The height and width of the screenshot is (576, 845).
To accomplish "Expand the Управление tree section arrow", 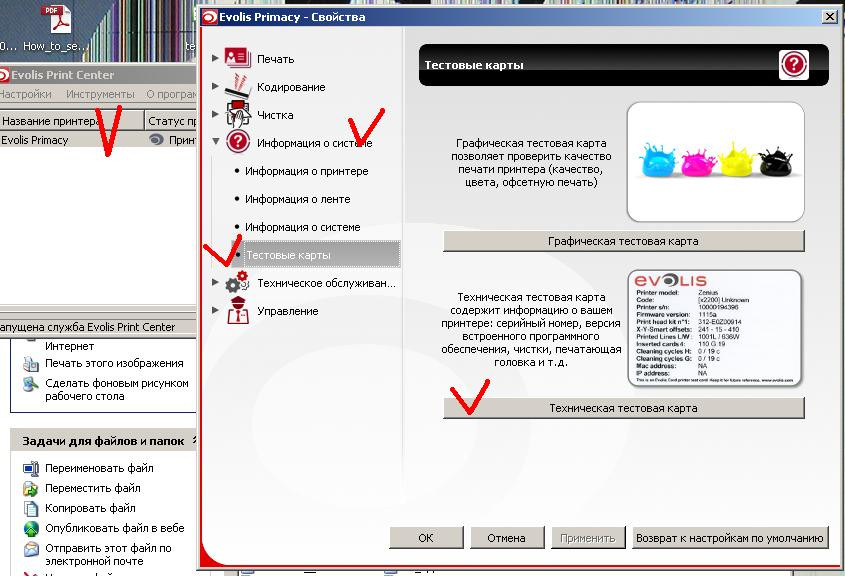I will coord(215,310).
